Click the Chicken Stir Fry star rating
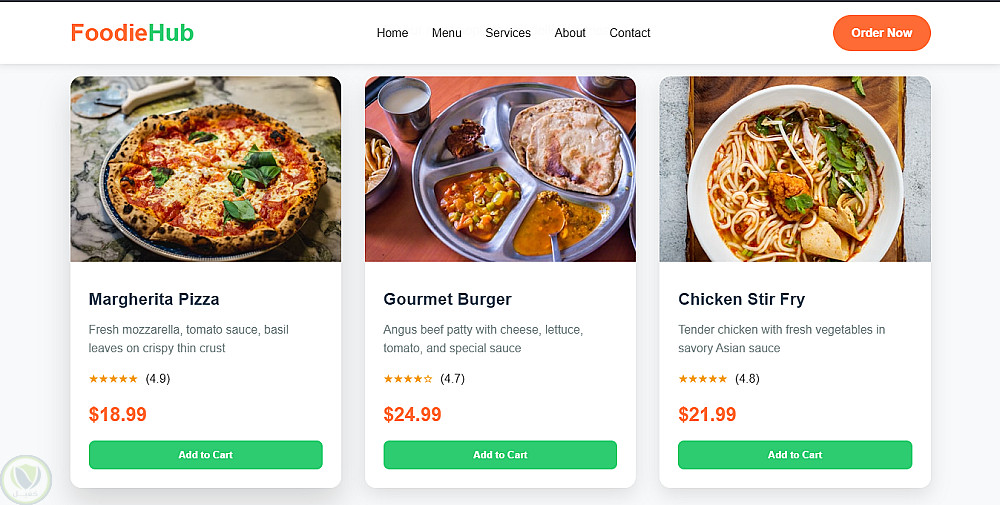1000x505 pixels. (703, 379)
